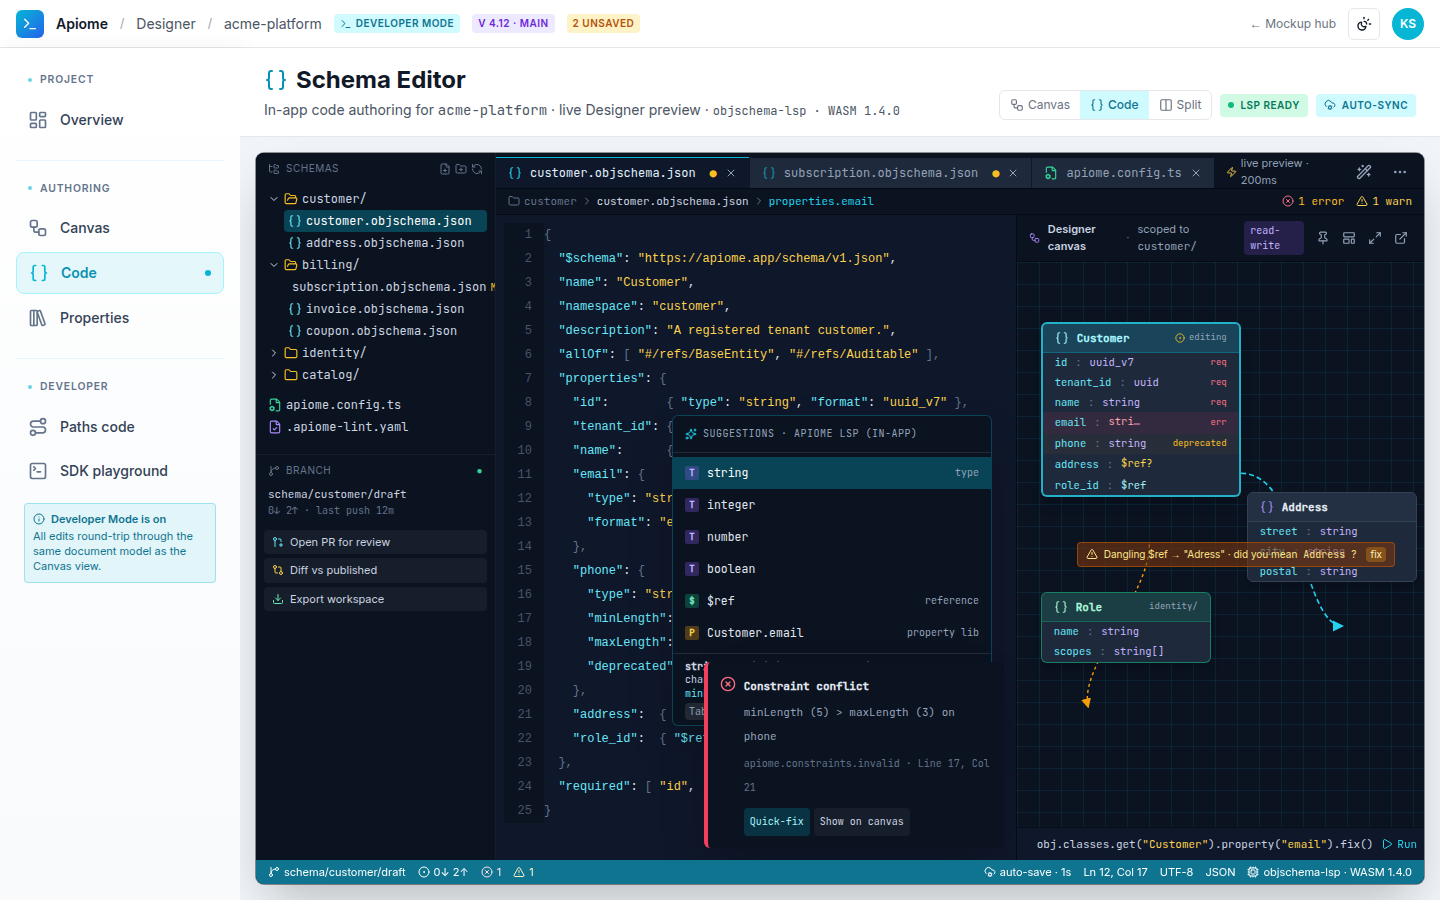
Task: Click the layout icon in Designer canvas header
Action: (x=1349, y=238)
